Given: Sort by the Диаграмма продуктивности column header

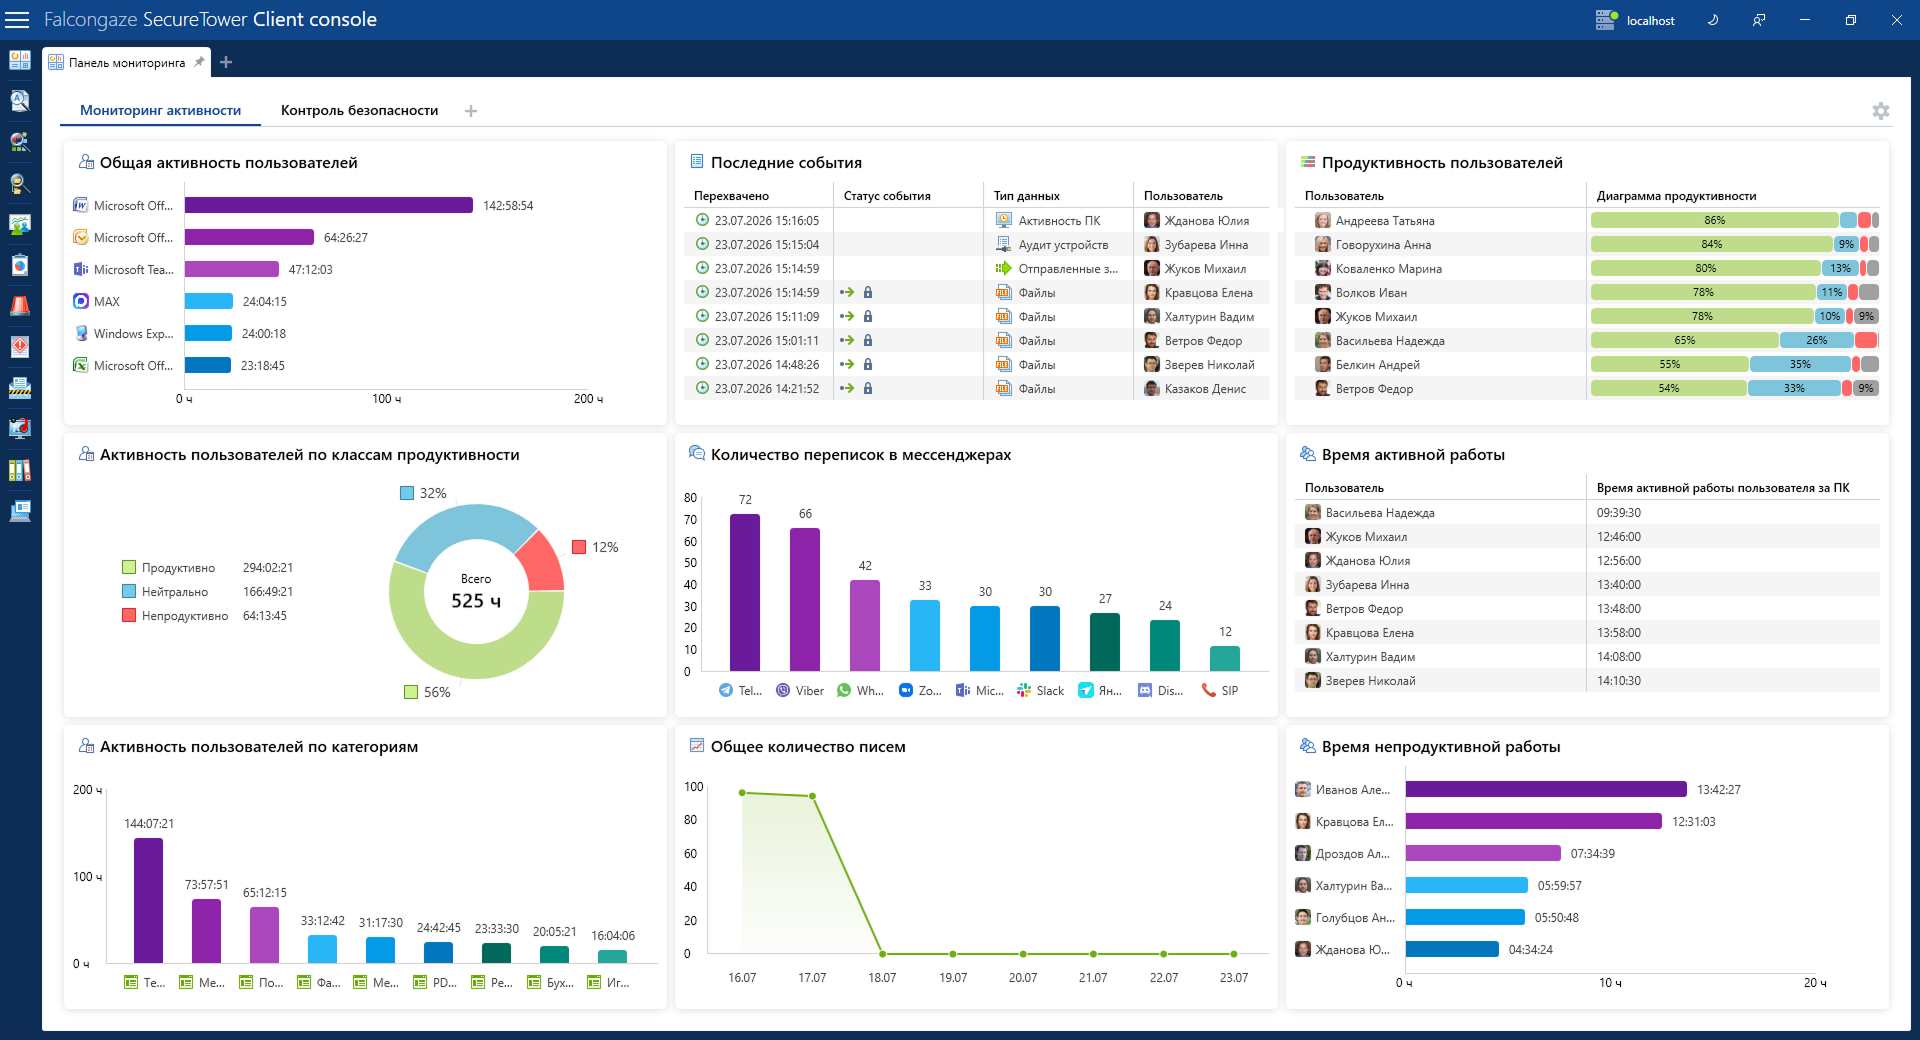Looking at the screenshot, I should point(1676,196).
